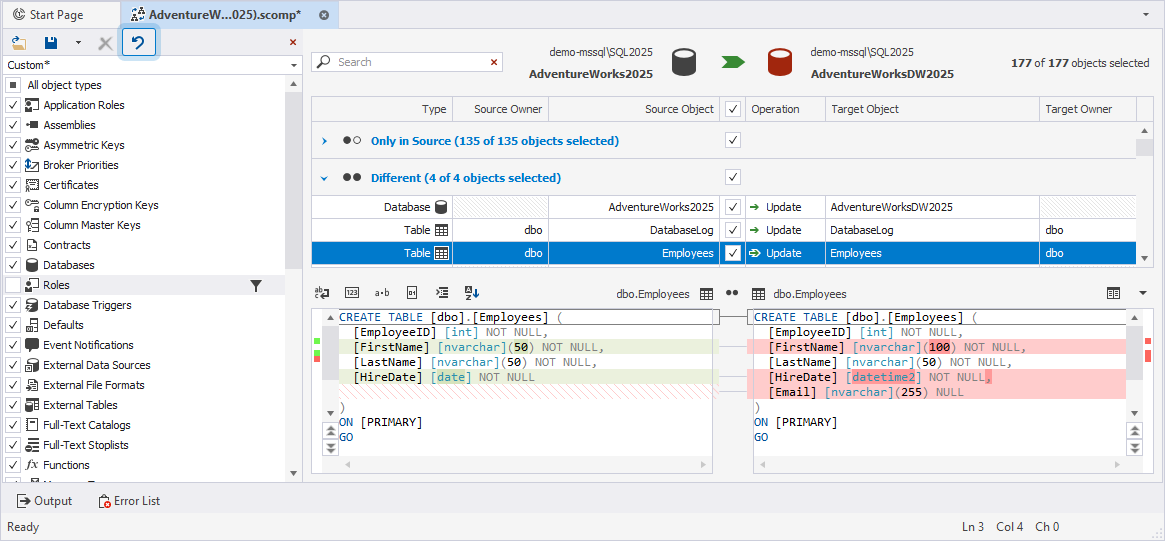Uncheck the Asymmetric Keys checkbox
This screenshot has width=1165, height=541.
tap(13, 146)
